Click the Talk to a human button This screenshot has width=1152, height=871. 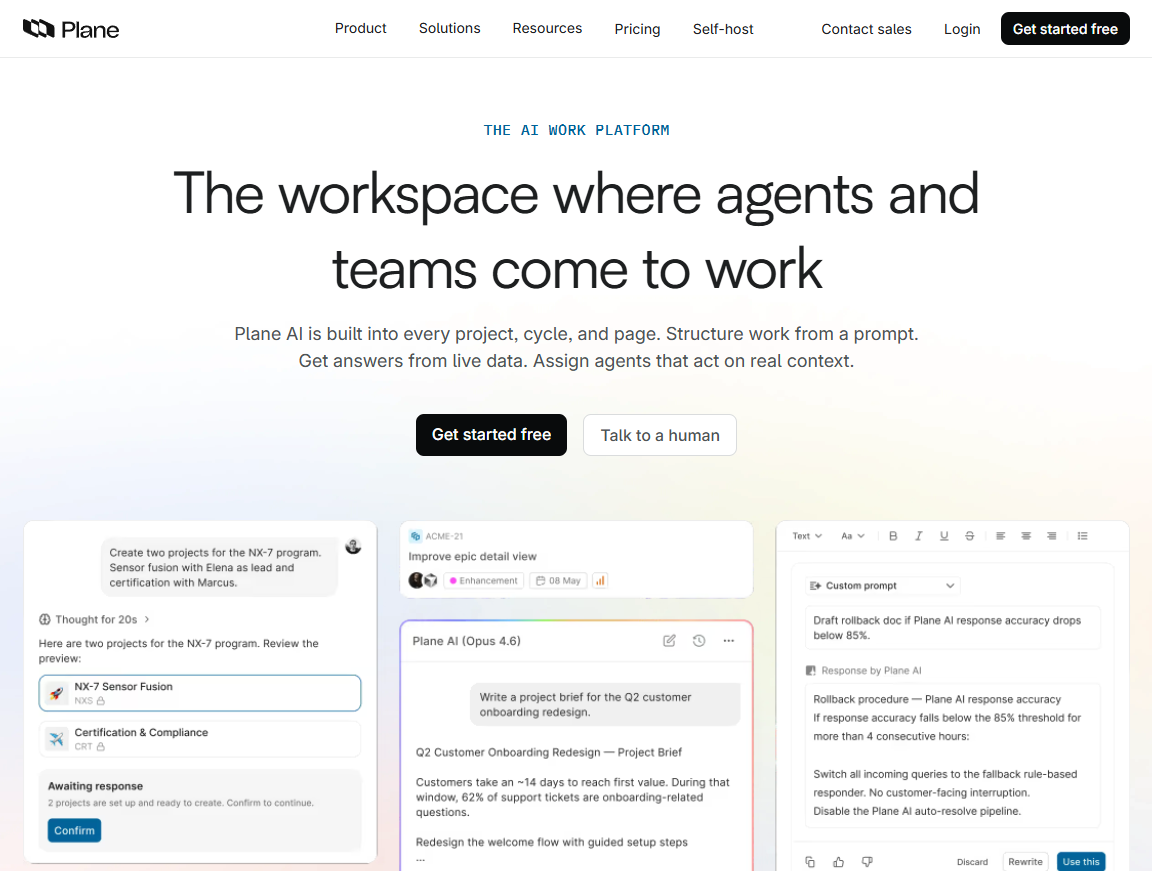(660, 436)
